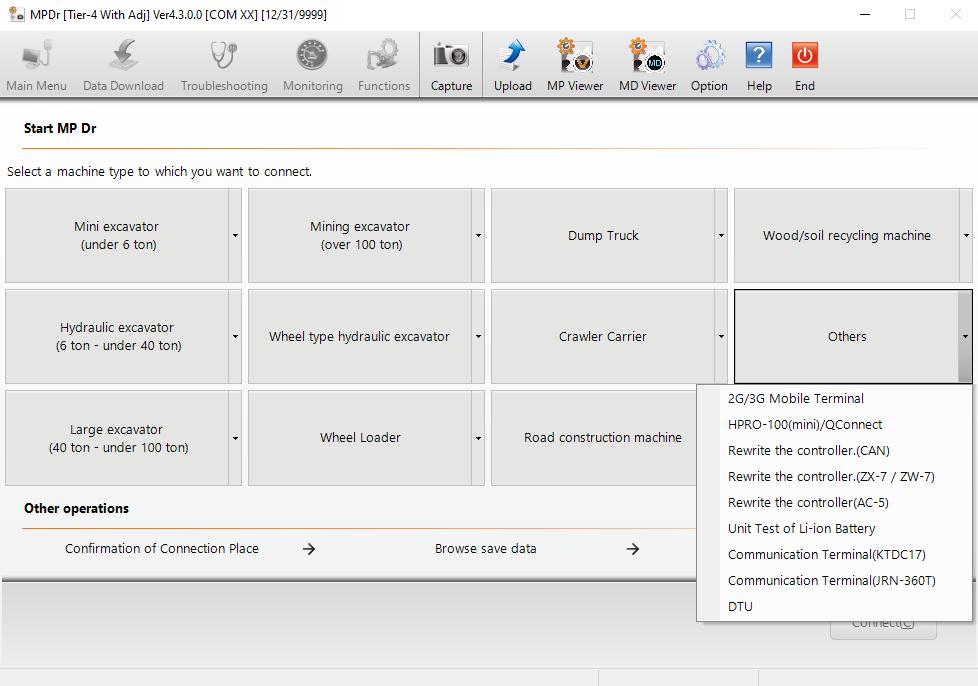Select the Dump Truck machine button
The width and height of the screenshot is (978, 686).
click(603, 236)
